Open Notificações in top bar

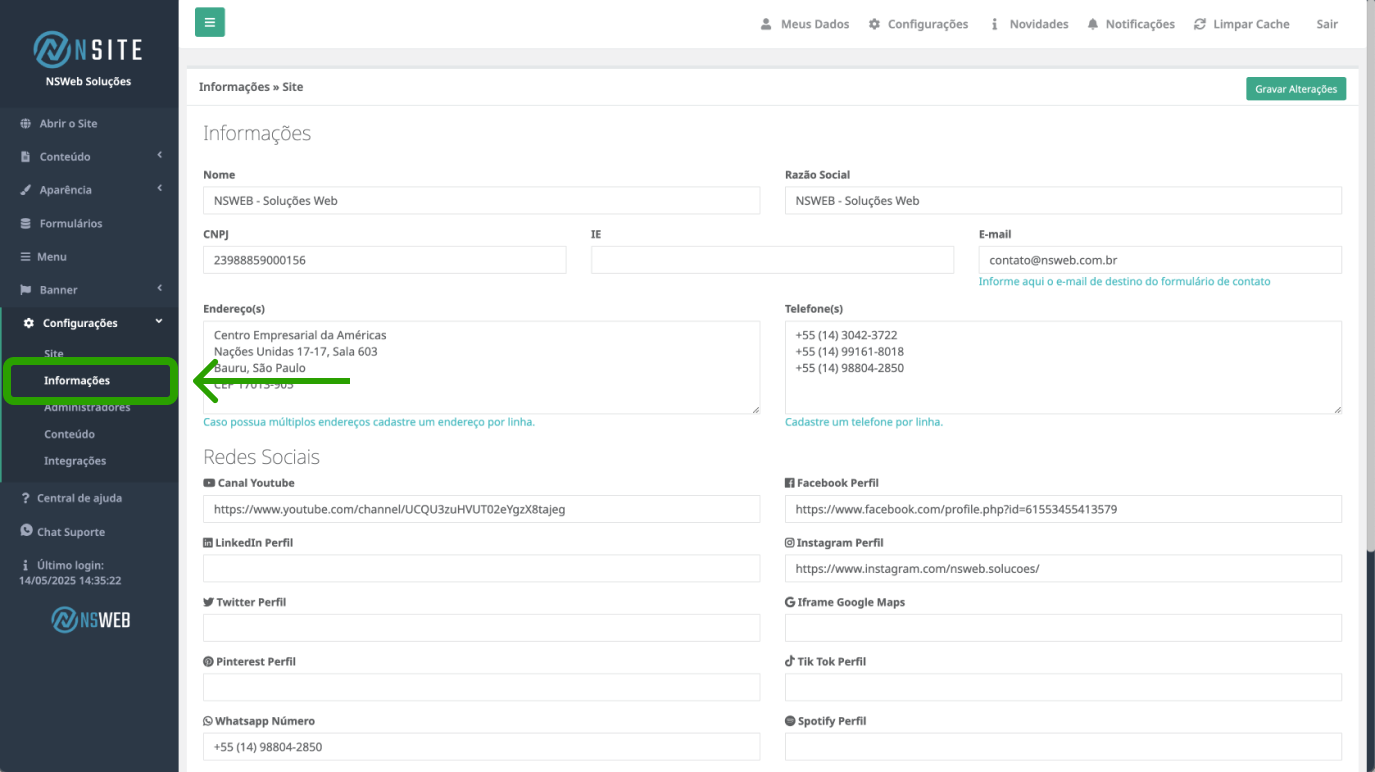[x=1140, y=24]
